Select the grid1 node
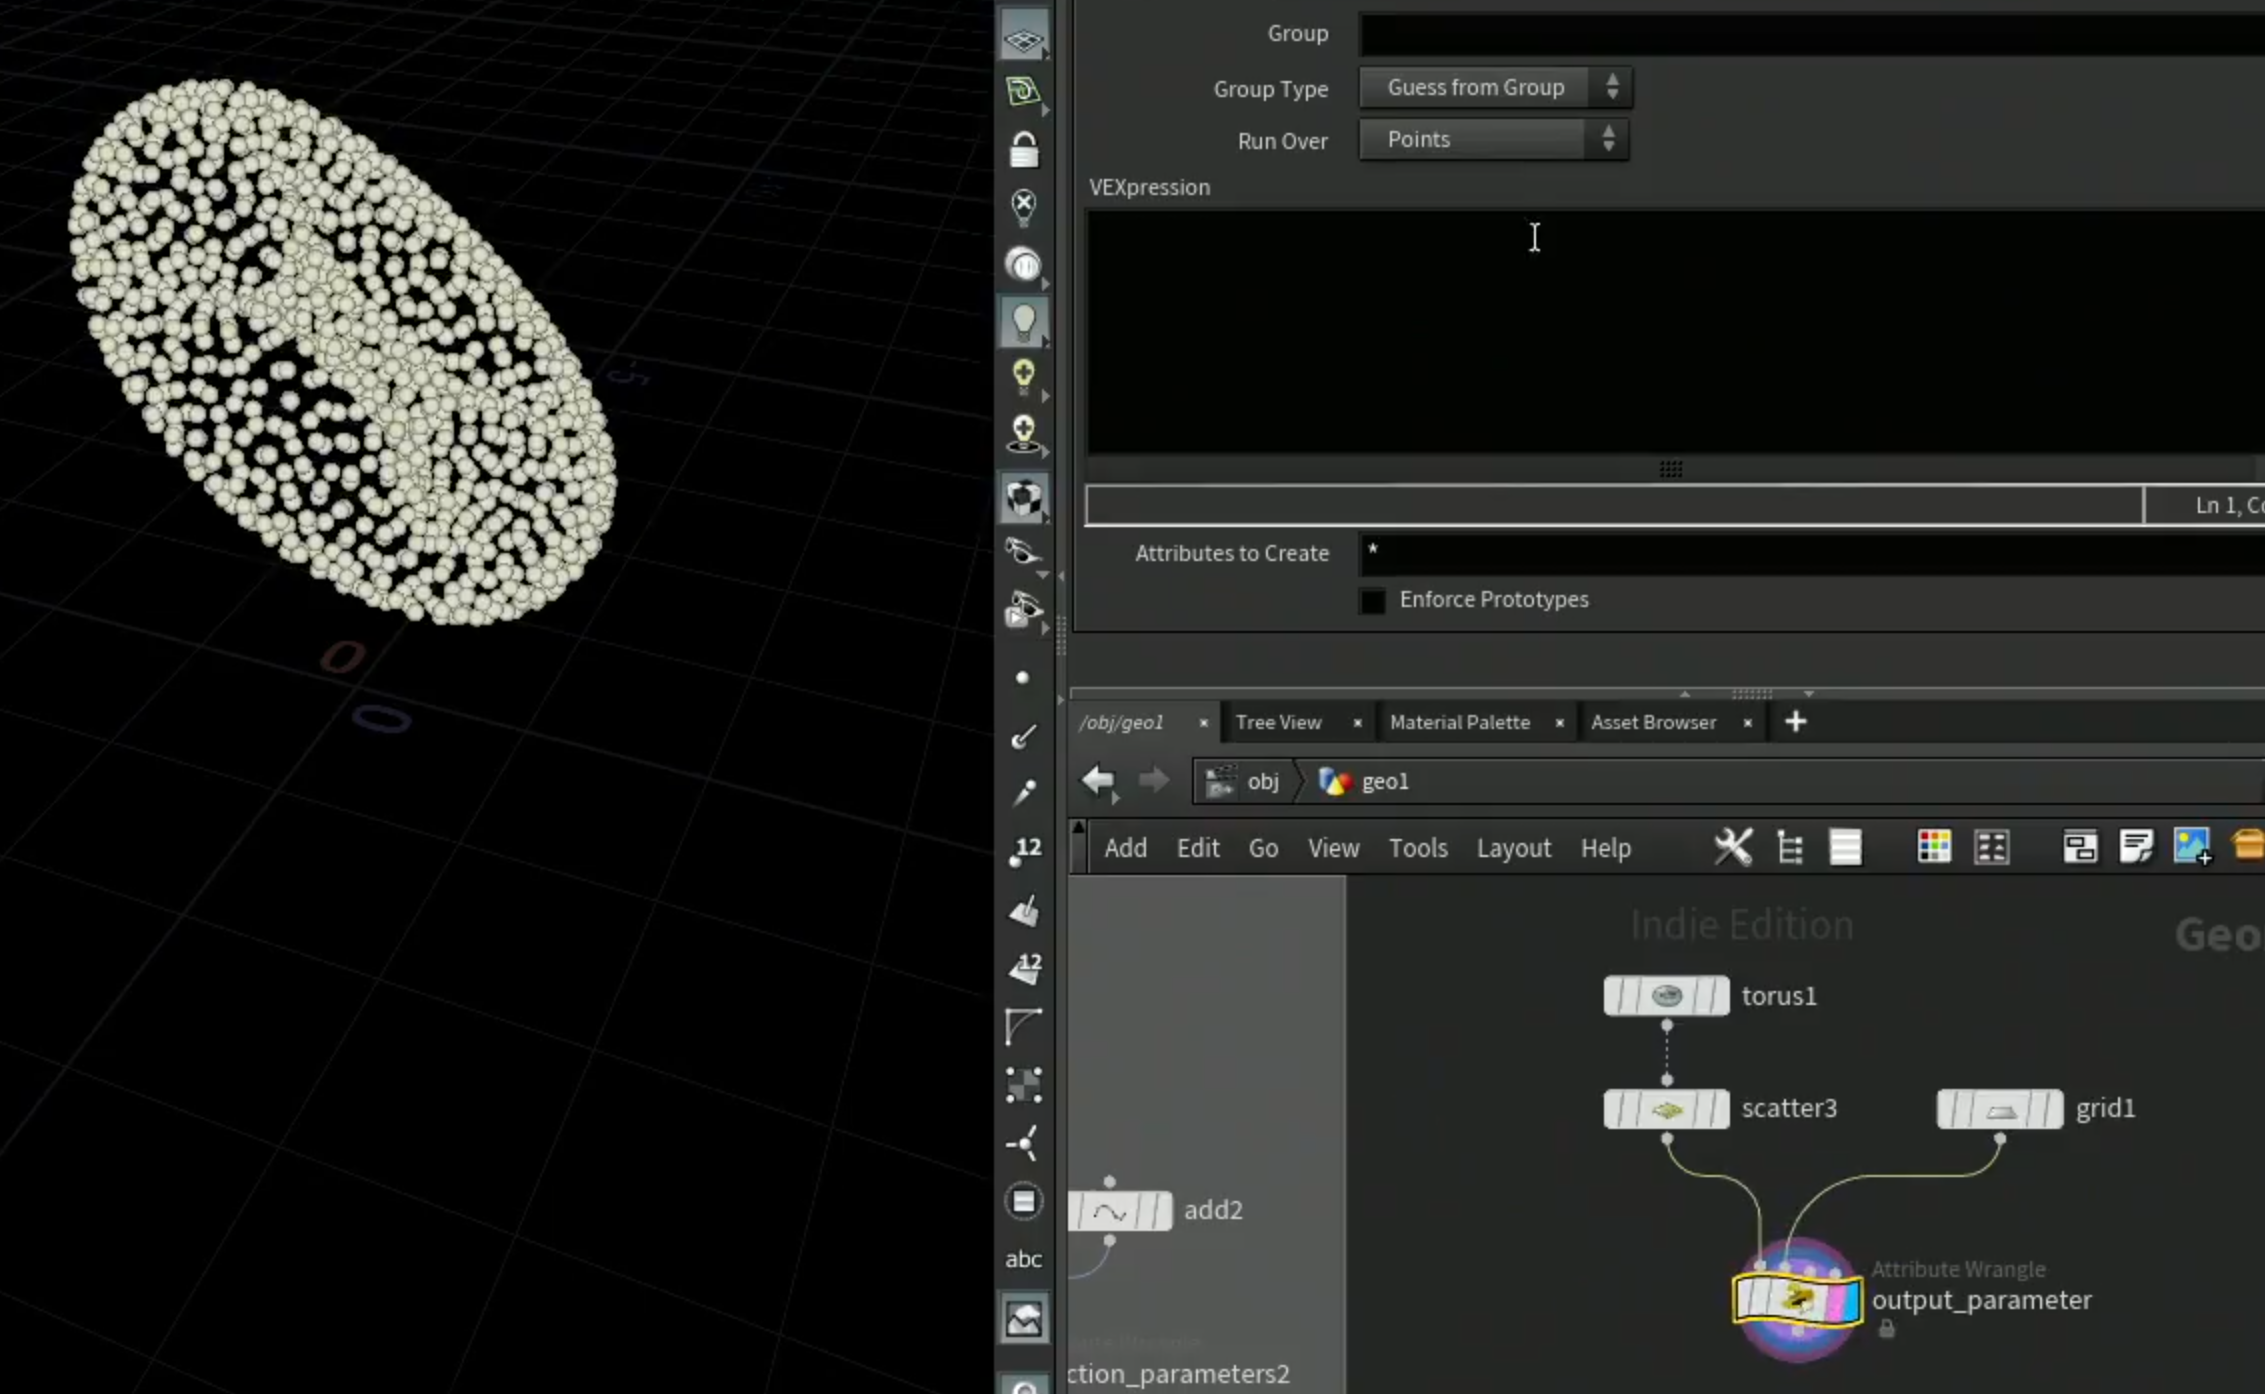The width and height of the screenshot is (2265, 1394). (x=1999, y=1109)
